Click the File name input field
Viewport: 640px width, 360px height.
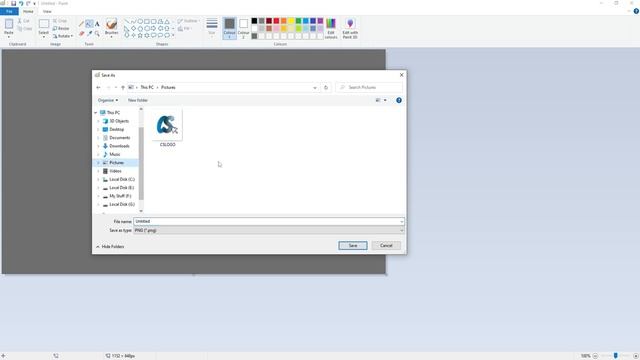[x=267, y=221]
